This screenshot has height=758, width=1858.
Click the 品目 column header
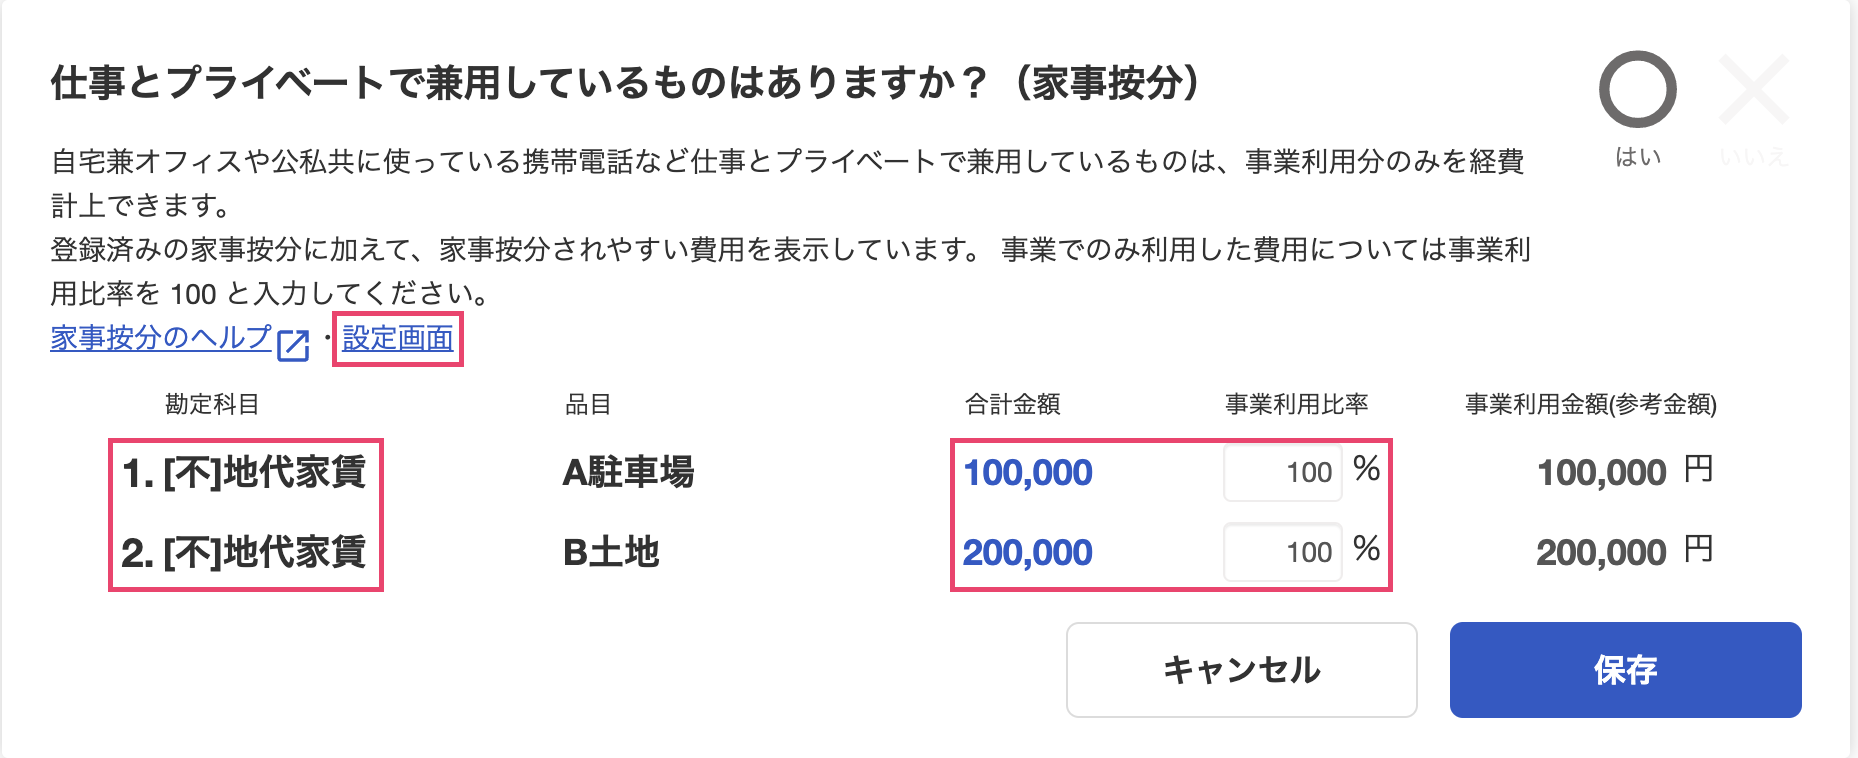point(588,404)
